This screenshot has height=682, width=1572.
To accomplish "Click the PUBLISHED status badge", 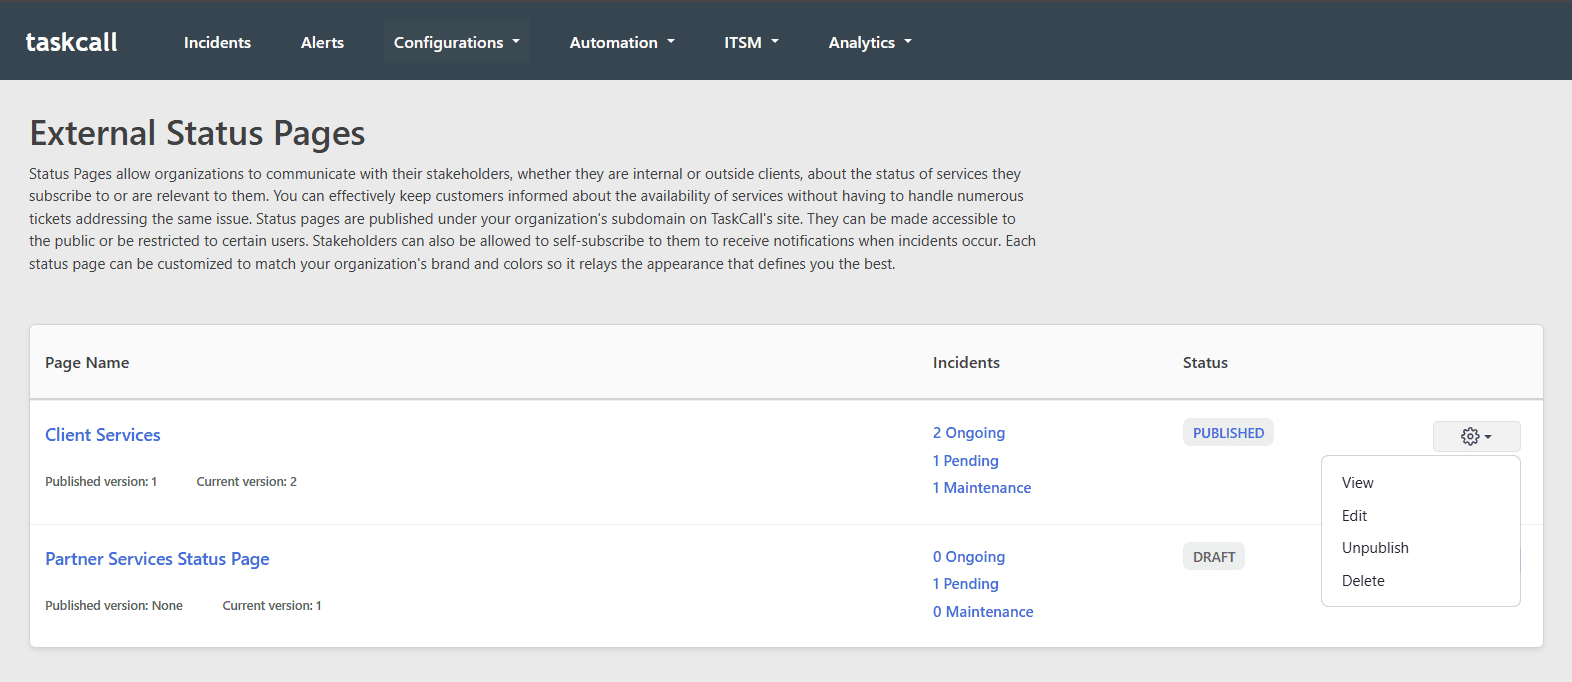I will point(1228,433).
